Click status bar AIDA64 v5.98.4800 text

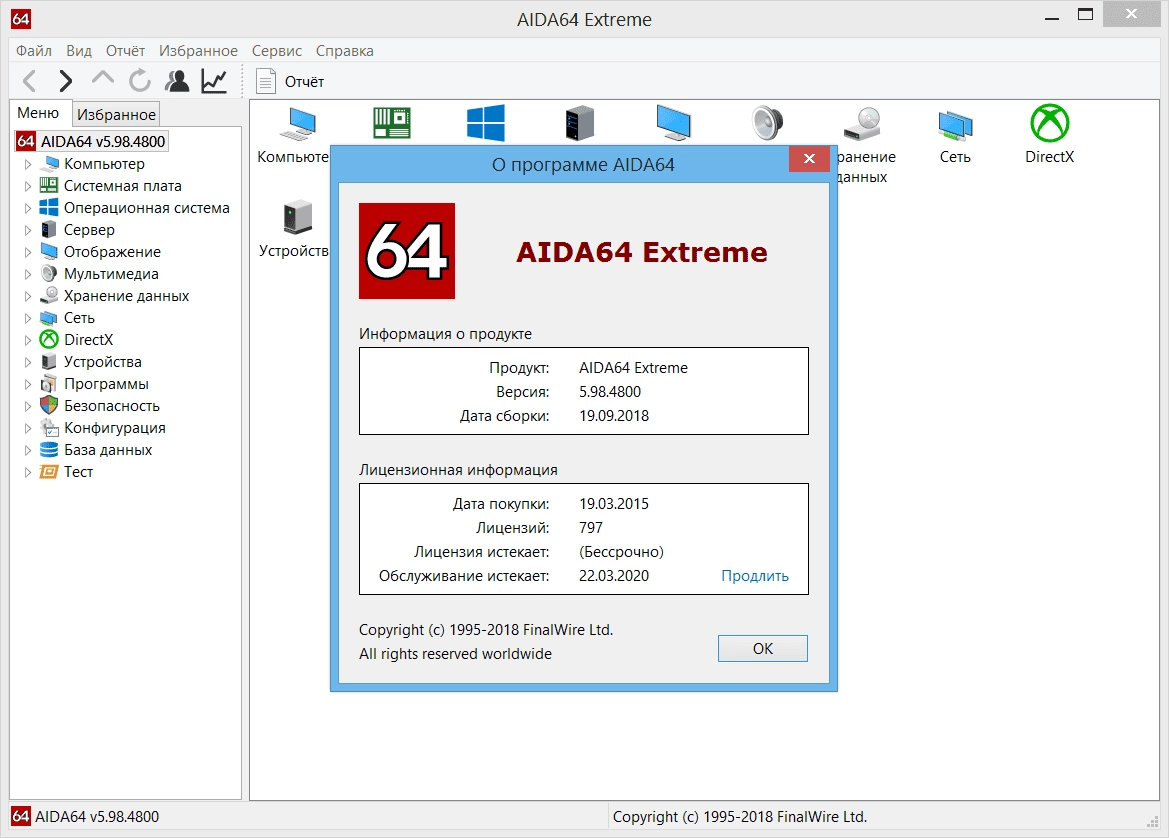tap(97, 816)
